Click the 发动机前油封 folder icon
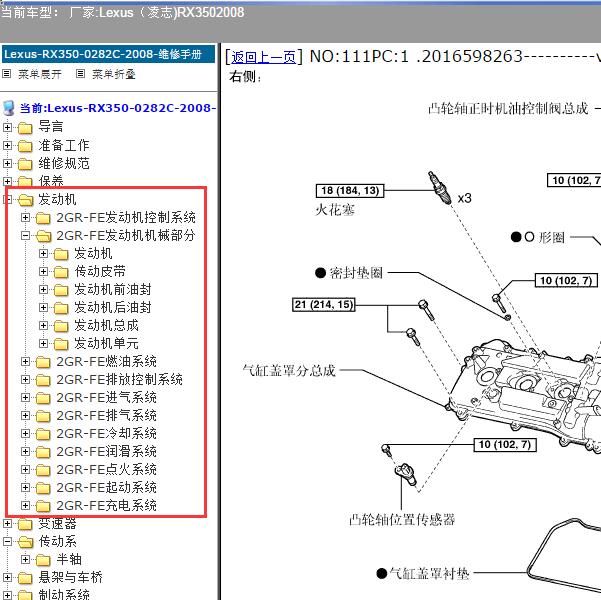Viewport: 601px width, 600px height. click(x=61, y=290)
